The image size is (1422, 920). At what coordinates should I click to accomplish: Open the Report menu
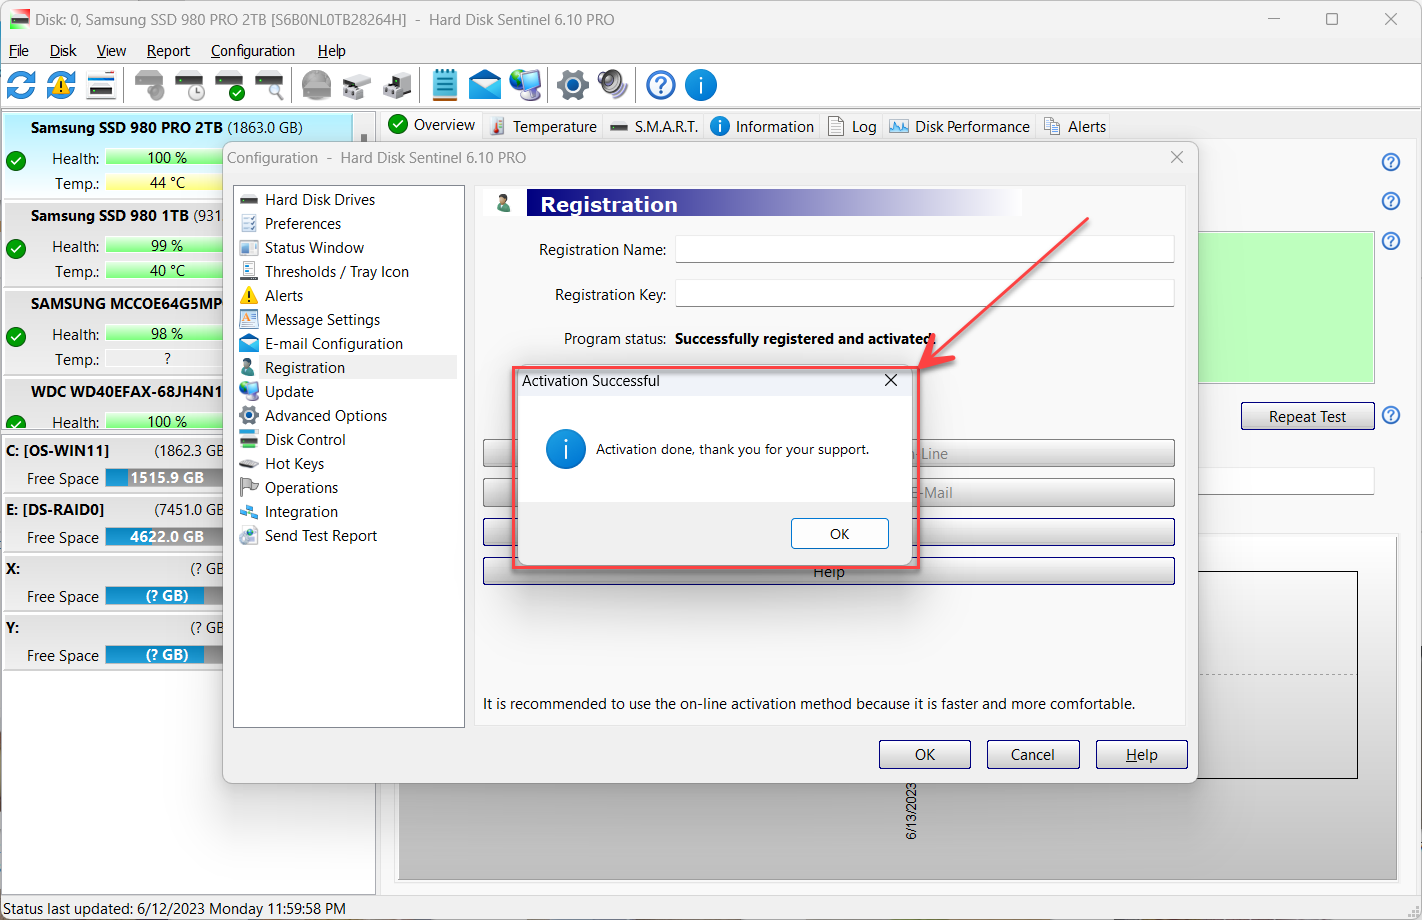[168, 51]
